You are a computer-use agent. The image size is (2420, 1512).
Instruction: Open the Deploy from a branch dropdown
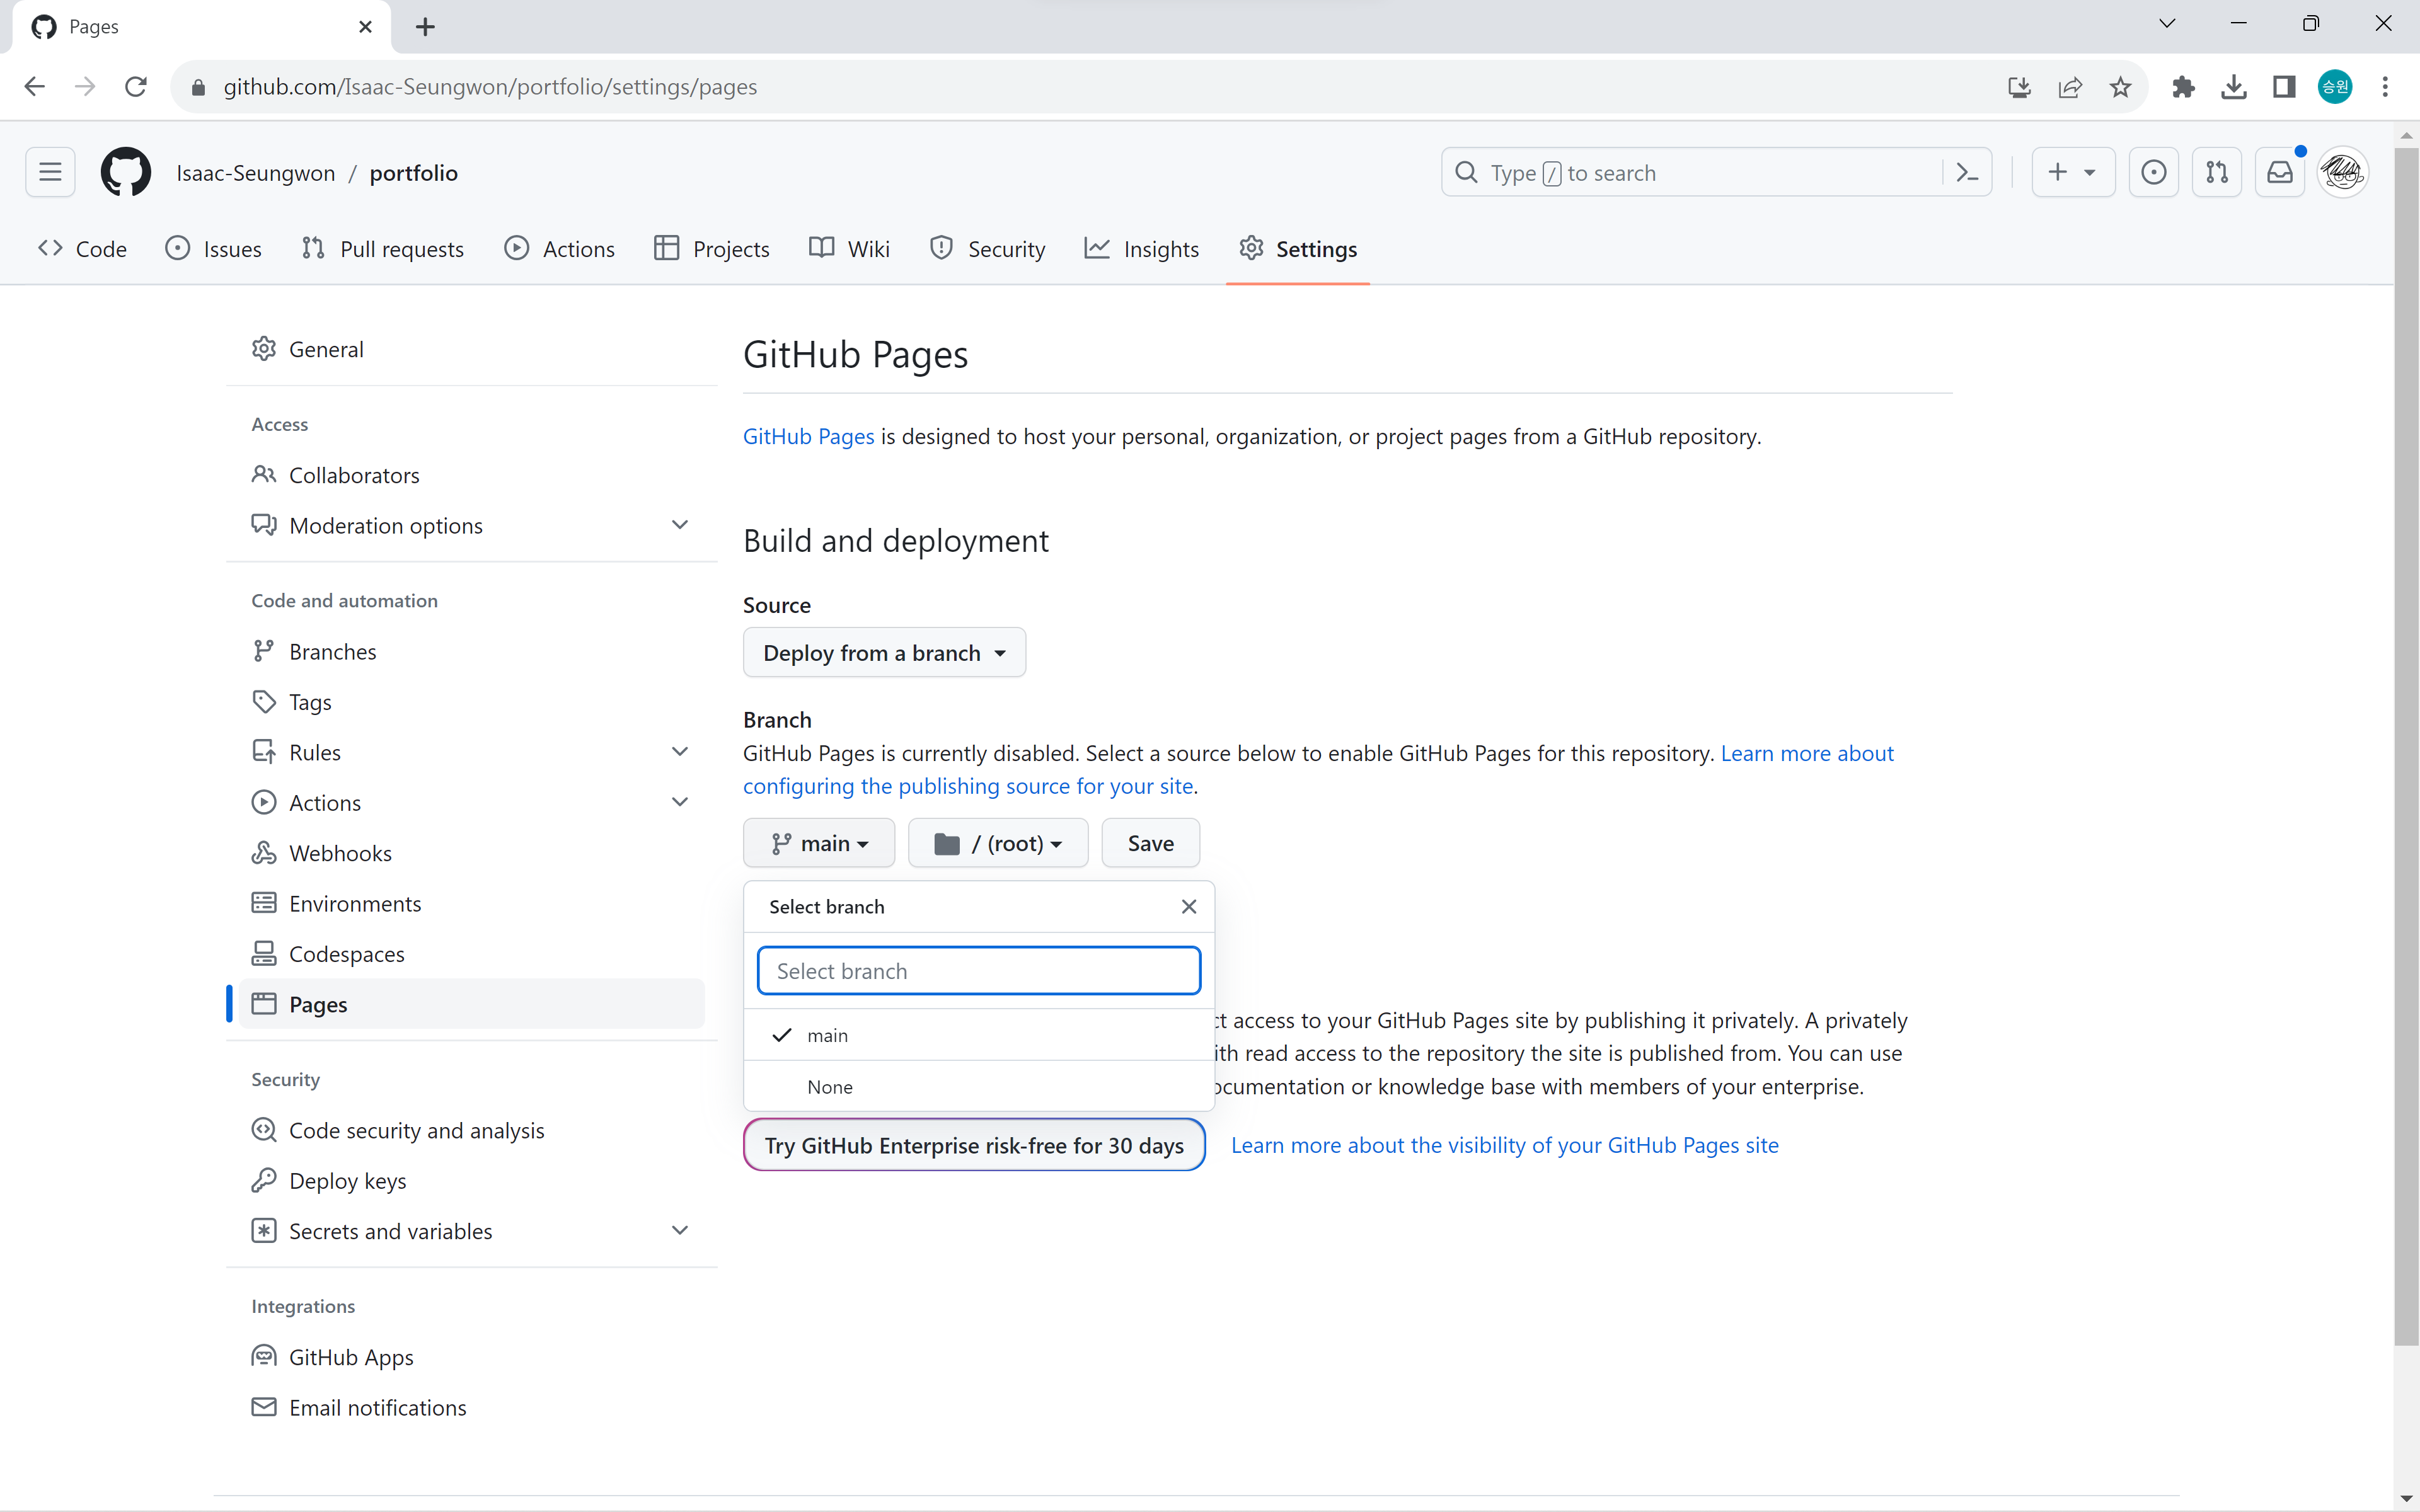(884, 653)
